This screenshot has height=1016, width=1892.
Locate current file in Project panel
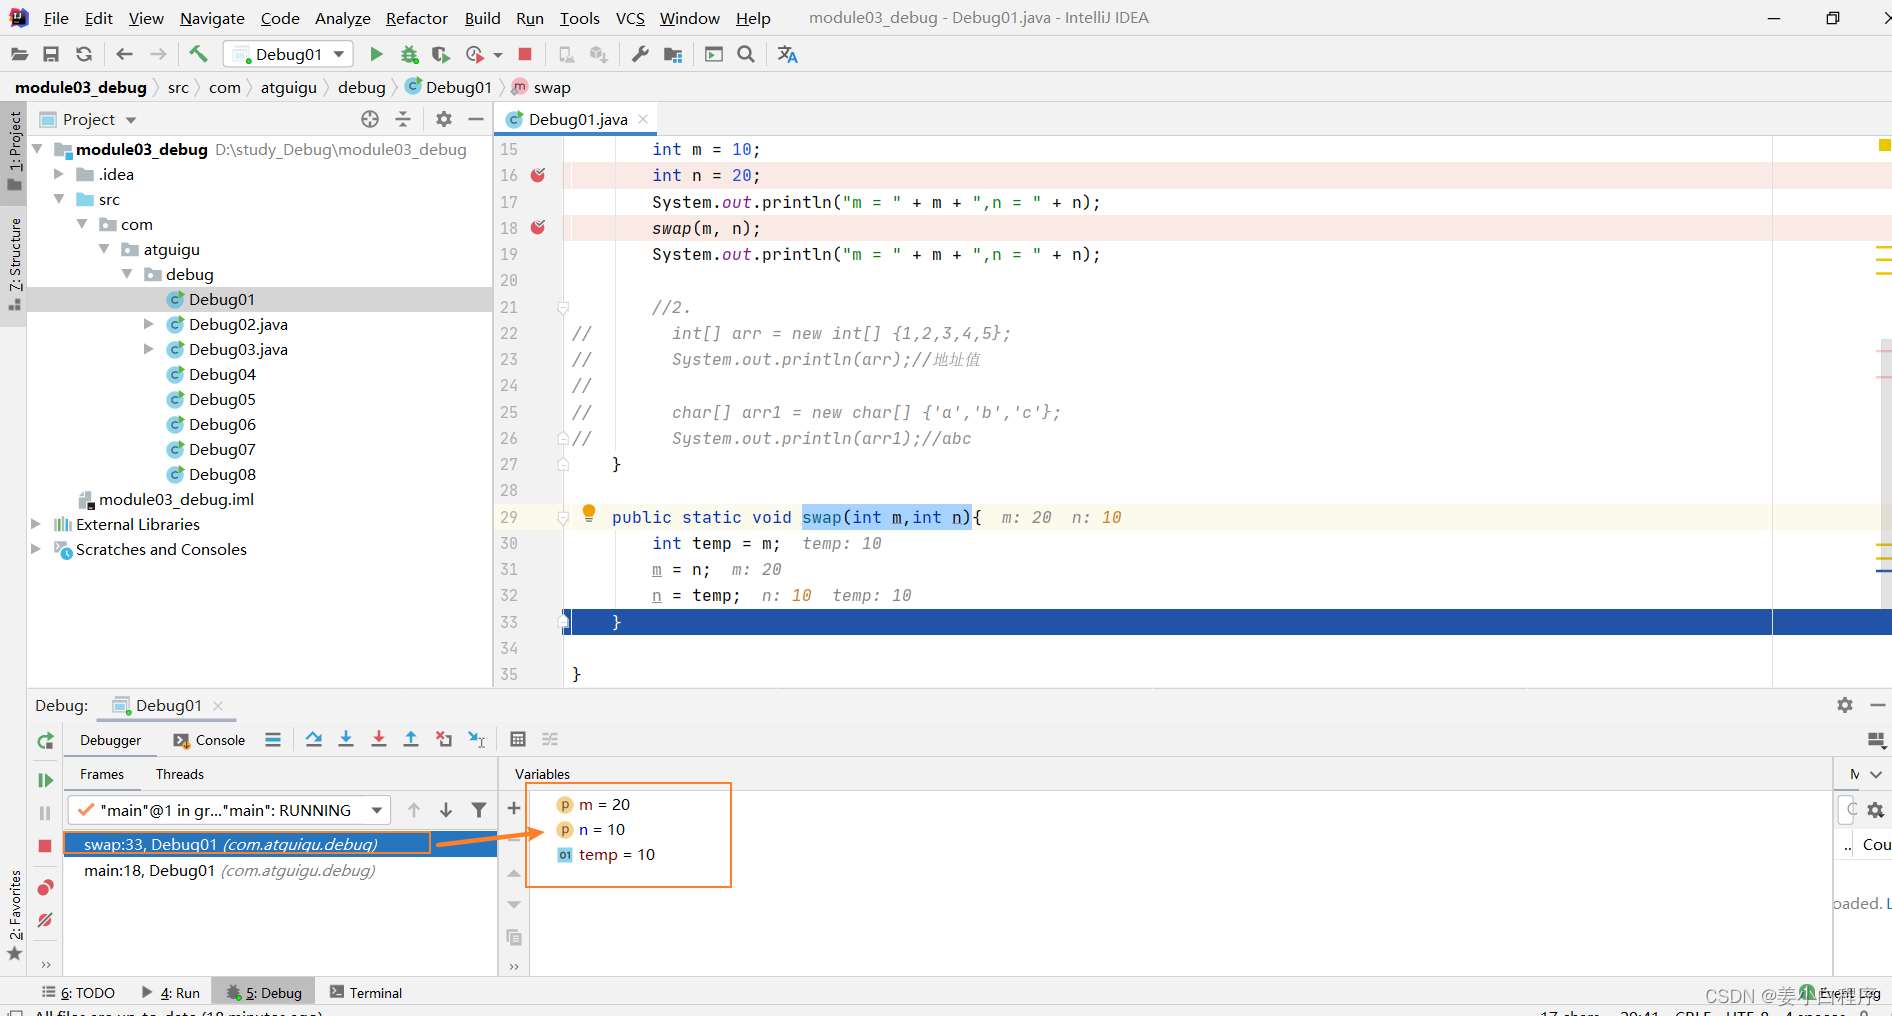pyautogui.click(x=370, y=119)
